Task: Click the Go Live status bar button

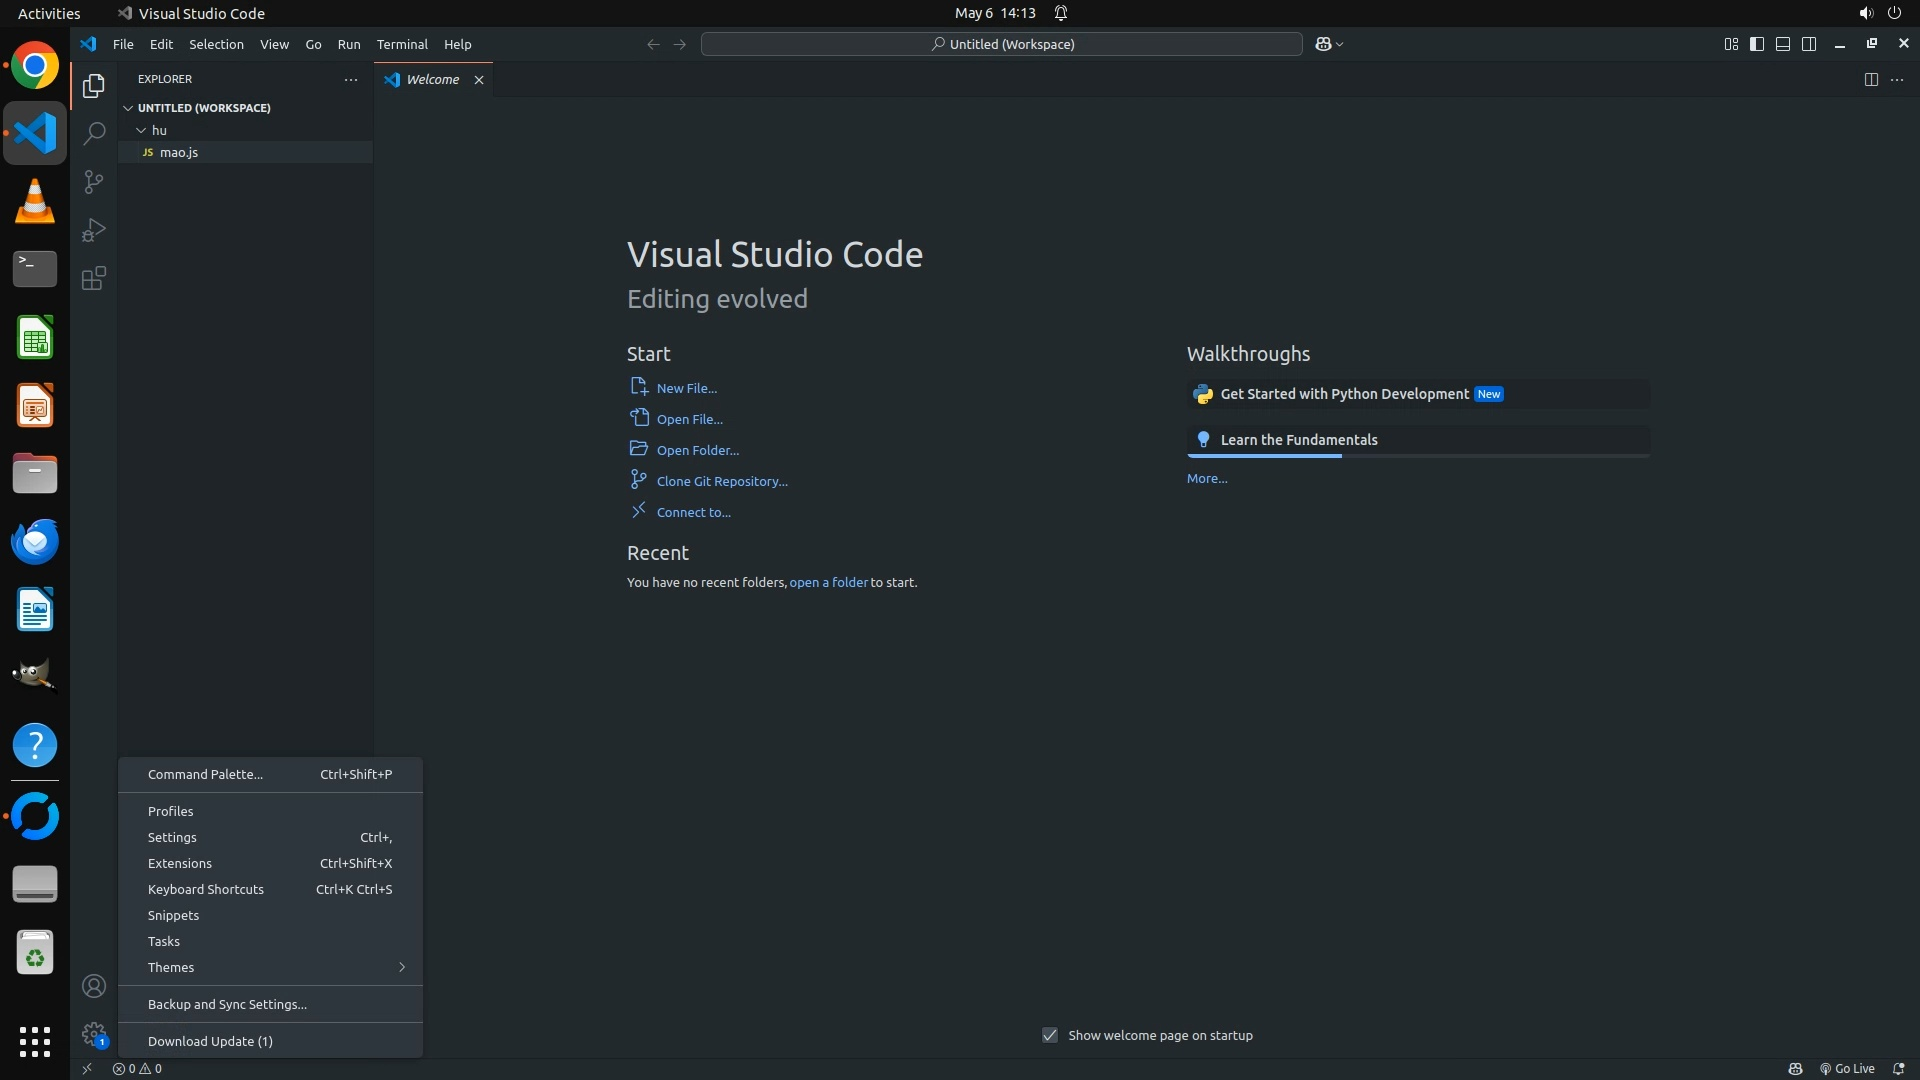Action: click(x=1847, y=1068)
